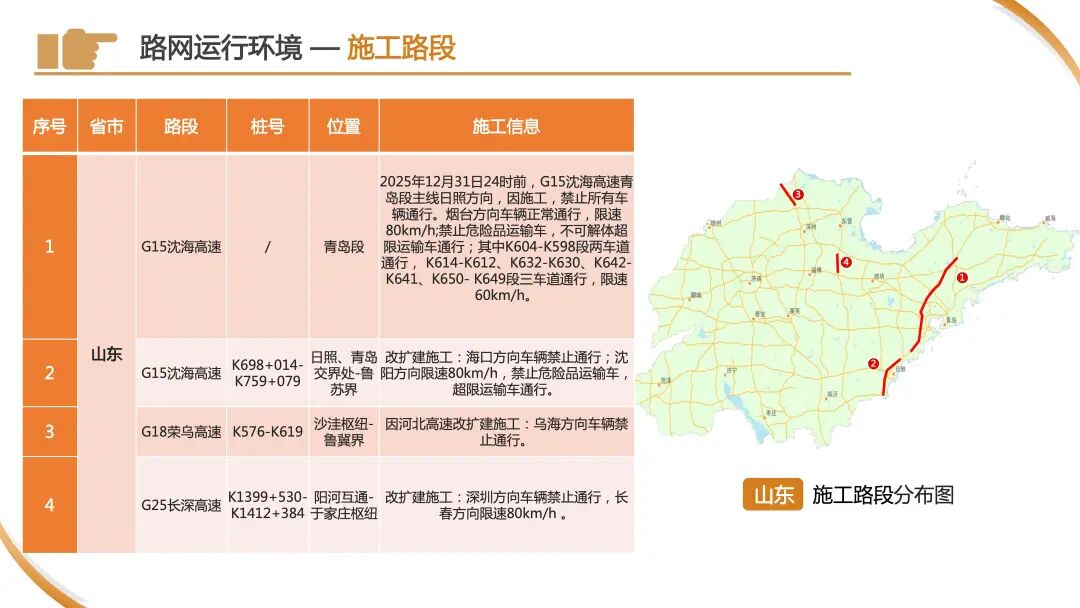
Task: Click red map marker number 3
Action: pos(798,195)
